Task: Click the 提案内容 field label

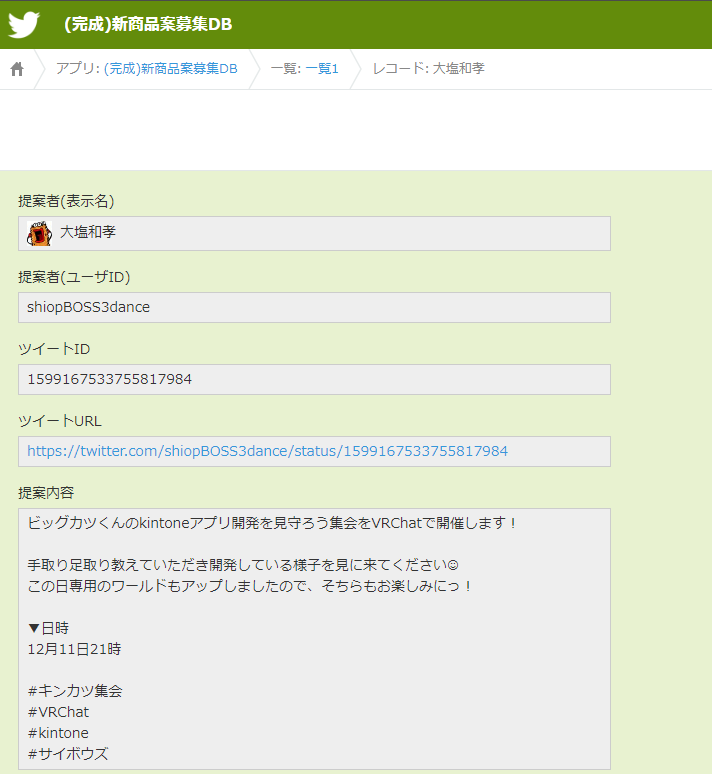Action: 46,493
